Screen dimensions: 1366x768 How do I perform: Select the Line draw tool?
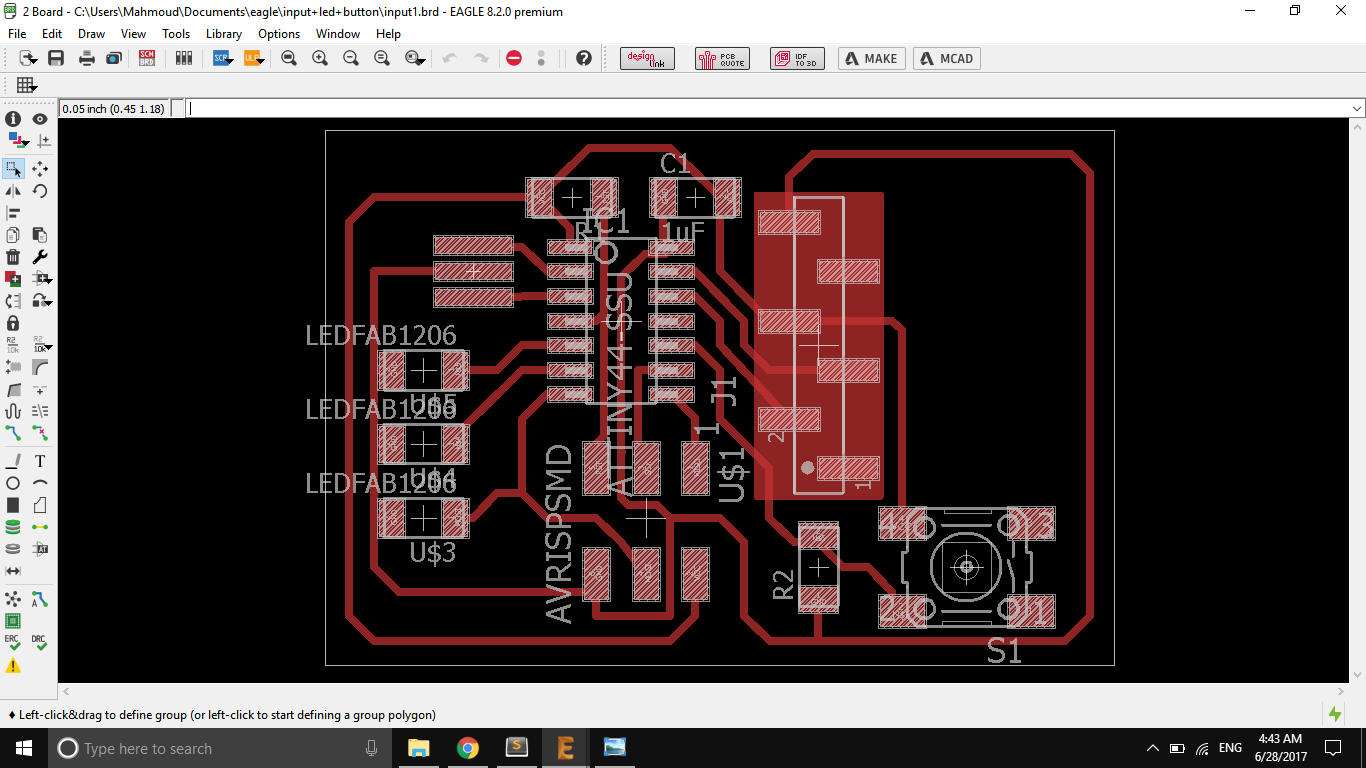click(x=13, y=461)
